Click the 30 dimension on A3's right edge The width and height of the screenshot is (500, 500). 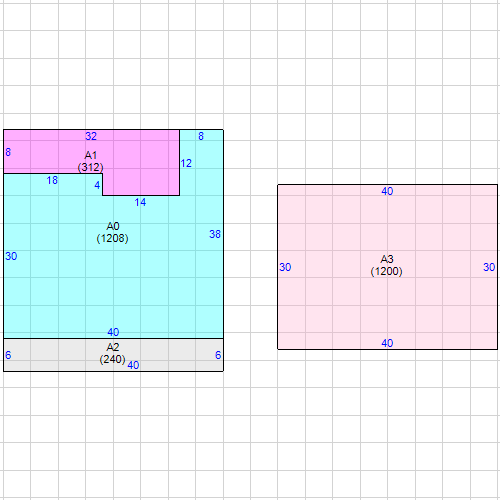point(489,267)
